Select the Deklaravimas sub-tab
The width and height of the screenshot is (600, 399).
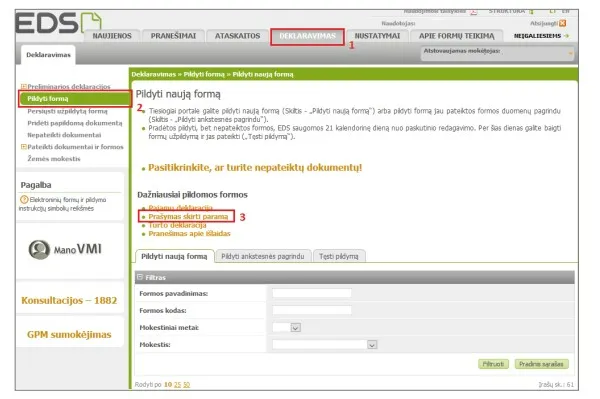coord(49,55)
